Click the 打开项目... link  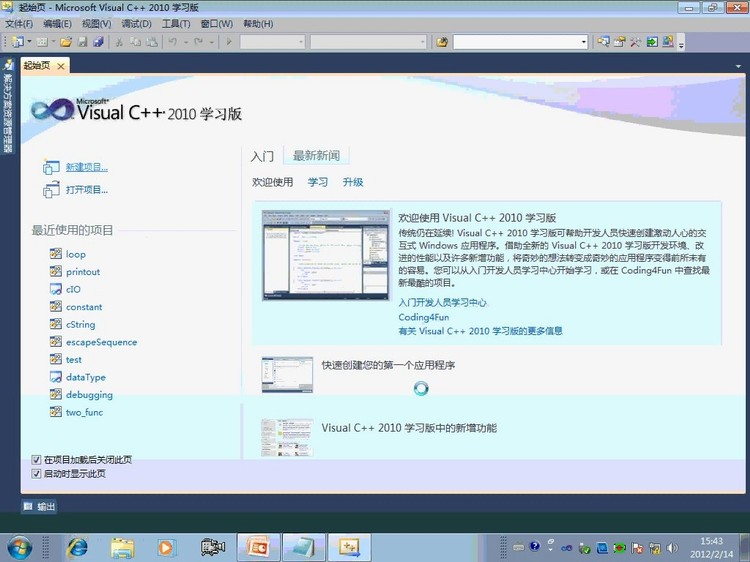pos(87,189)
